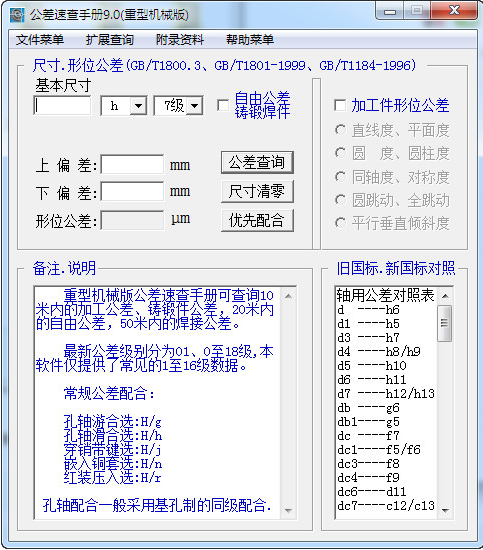The height and width of the screenshot is (550, 483).
Task: Select 平行垂直倾斜度 radio option
Action: (340, 223)
